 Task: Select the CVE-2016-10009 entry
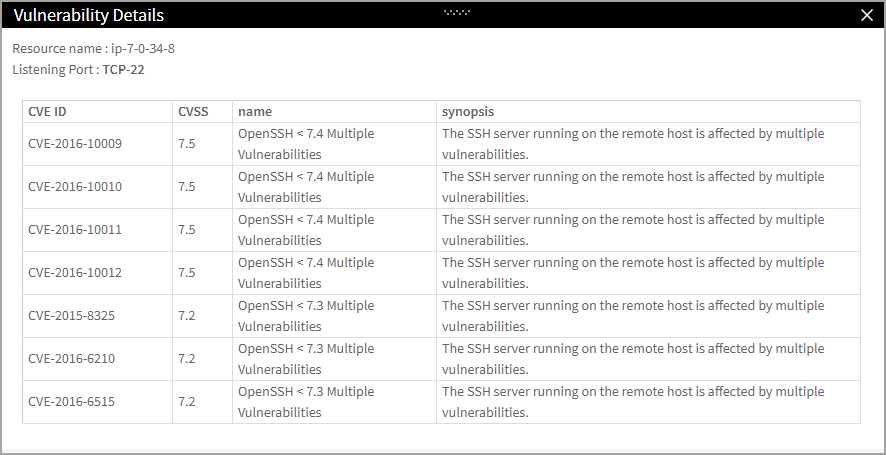pos(75,144)
